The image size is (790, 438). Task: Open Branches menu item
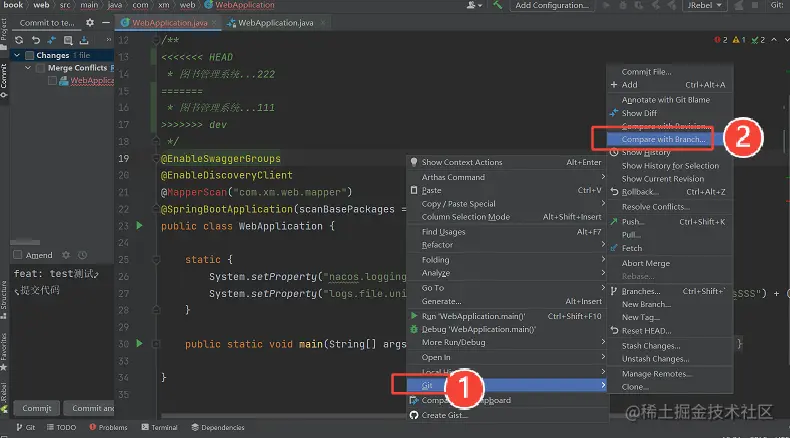[669, 291]
